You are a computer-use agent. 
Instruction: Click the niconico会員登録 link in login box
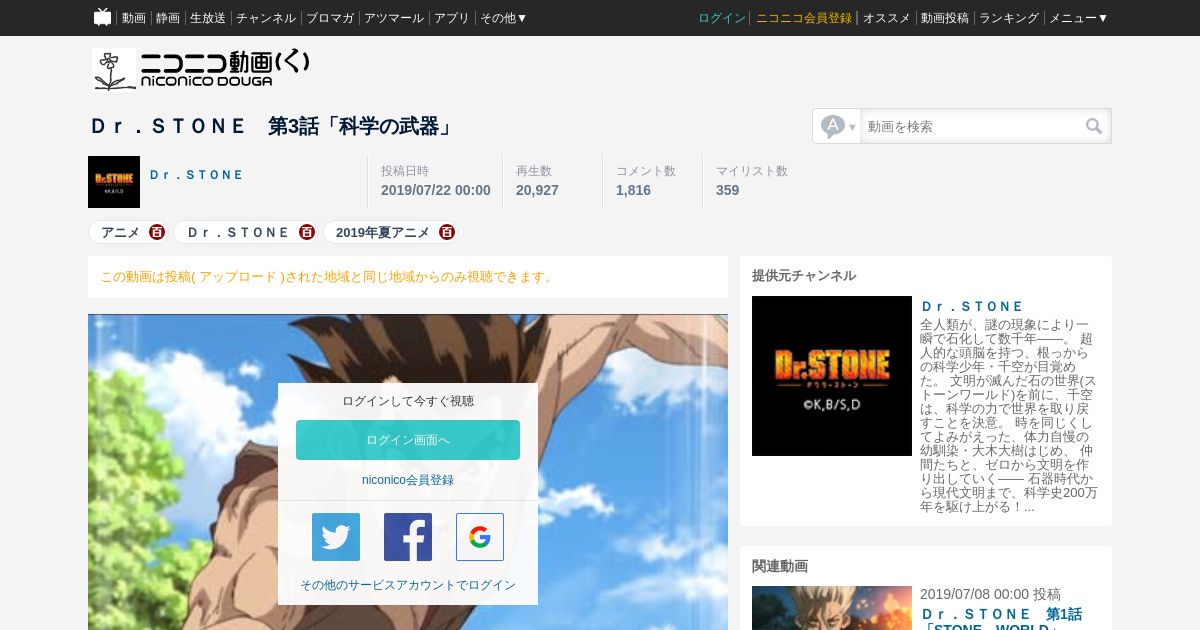408,480
